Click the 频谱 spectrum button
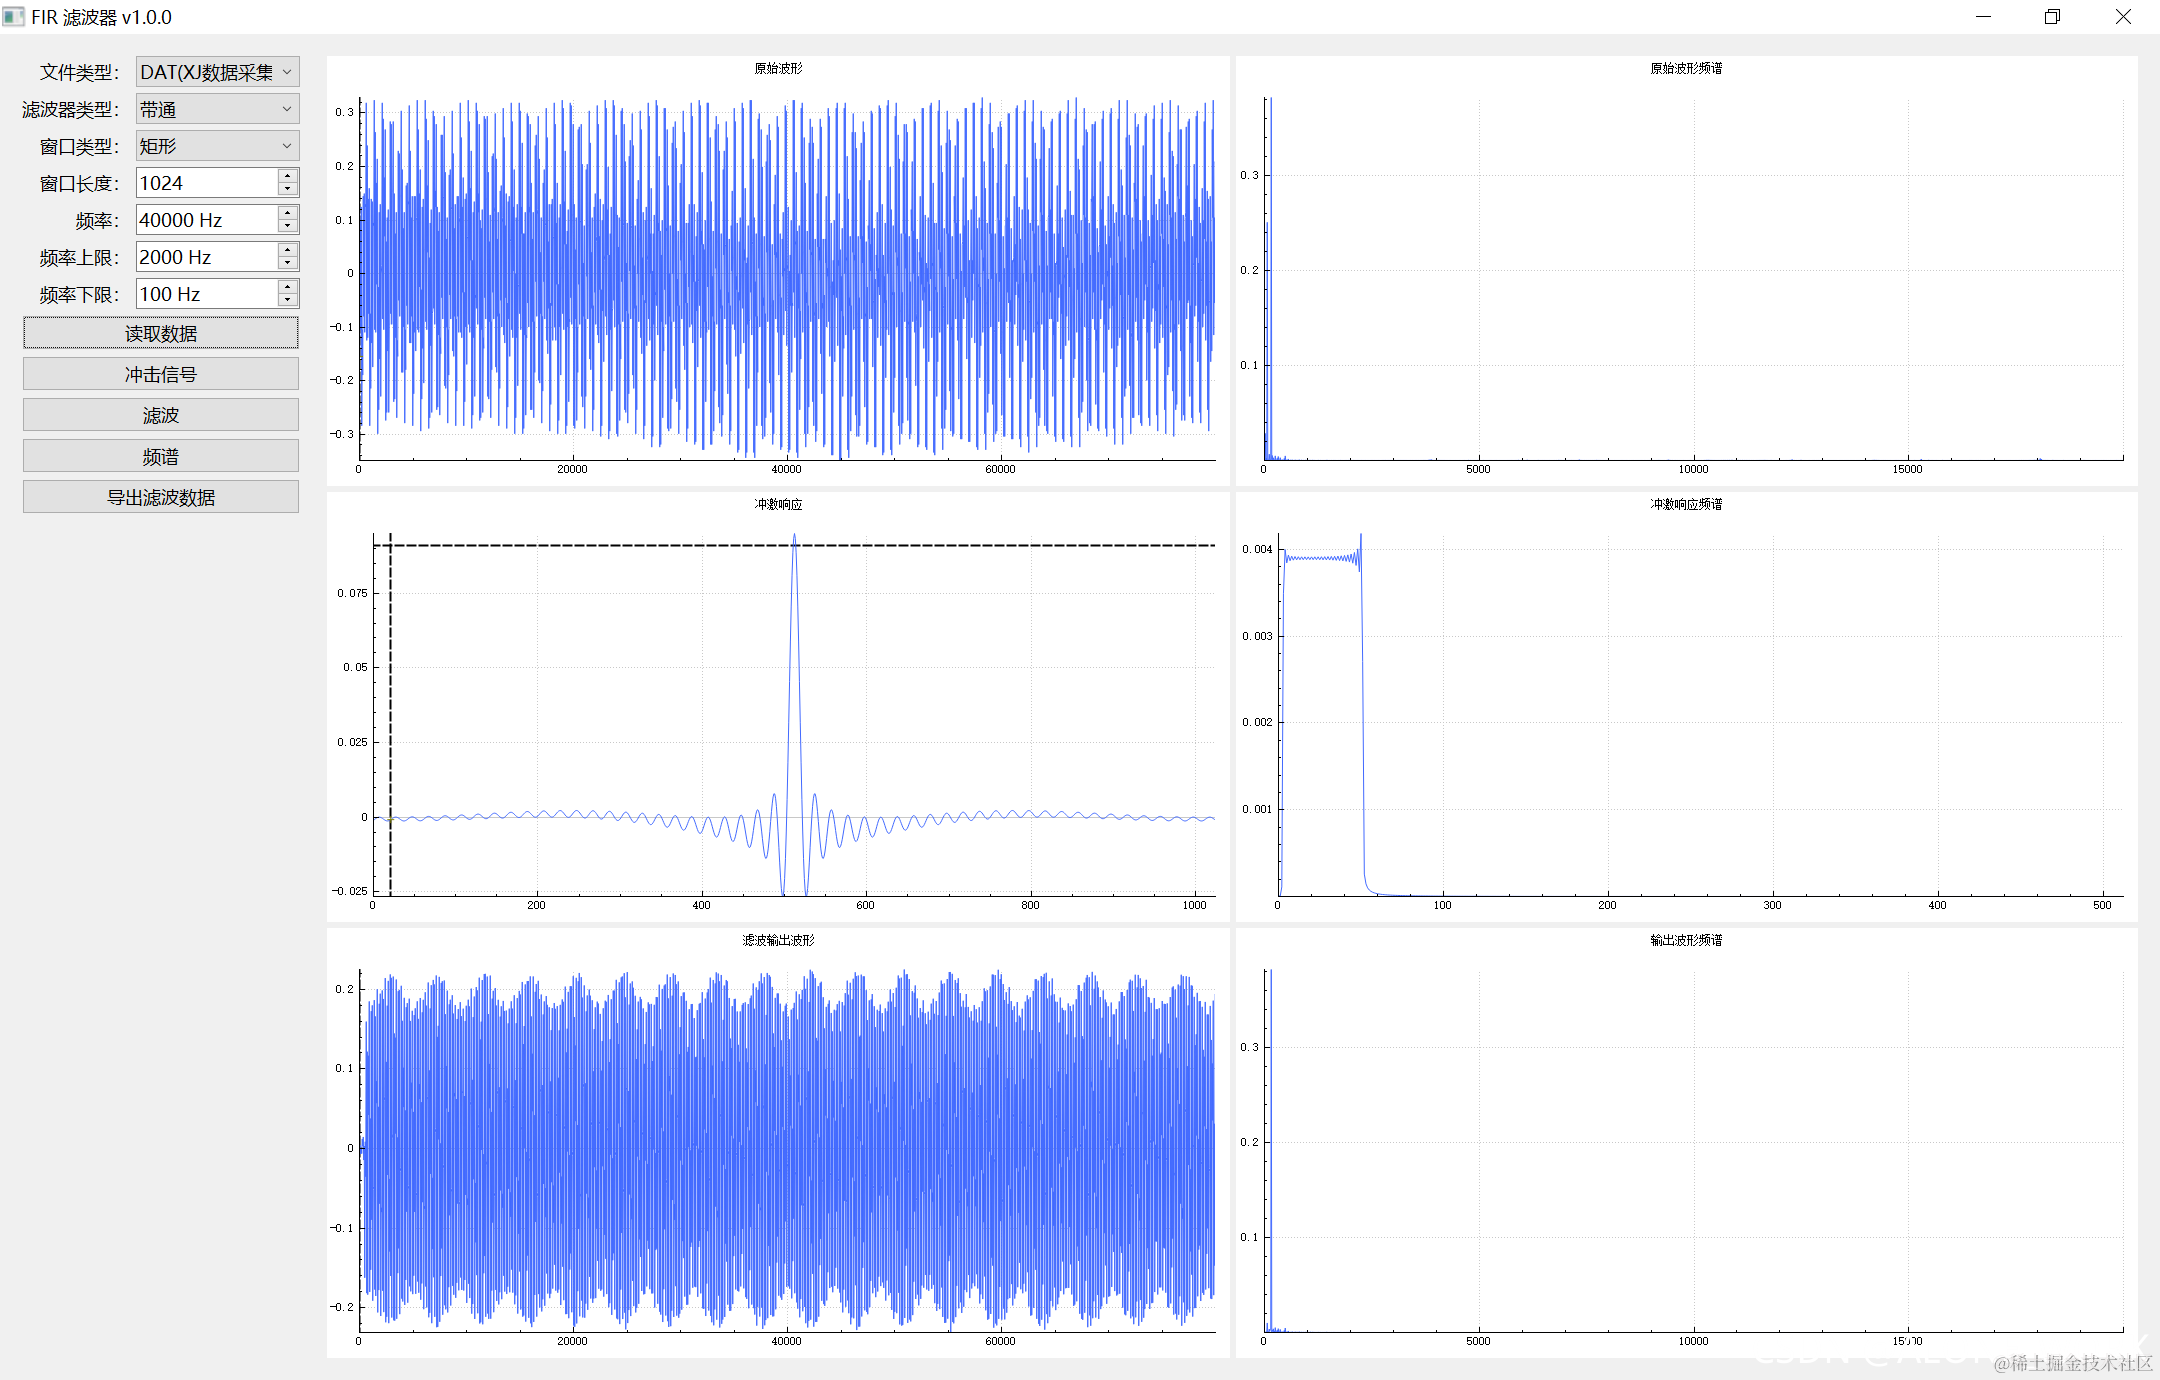Viewport: 2160px width, 1380px height. 161,457
